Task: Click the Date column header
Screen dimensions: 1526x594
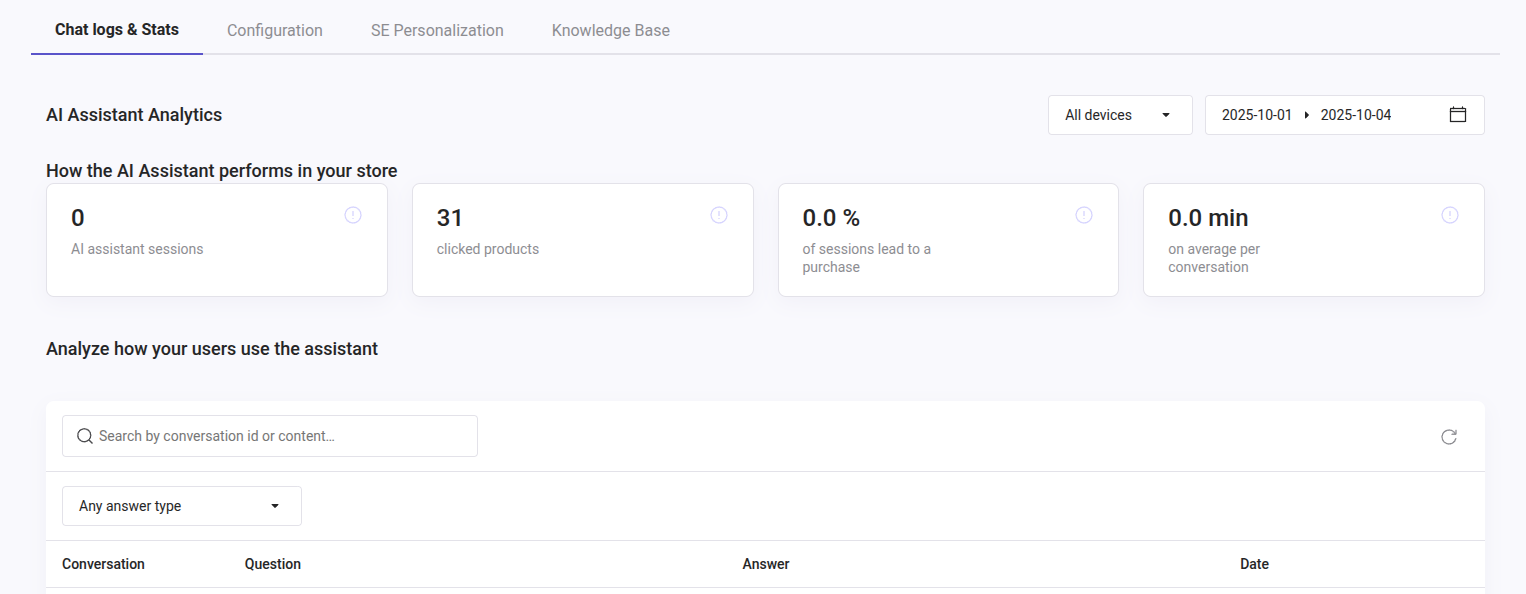Action: pos(1254,564)
